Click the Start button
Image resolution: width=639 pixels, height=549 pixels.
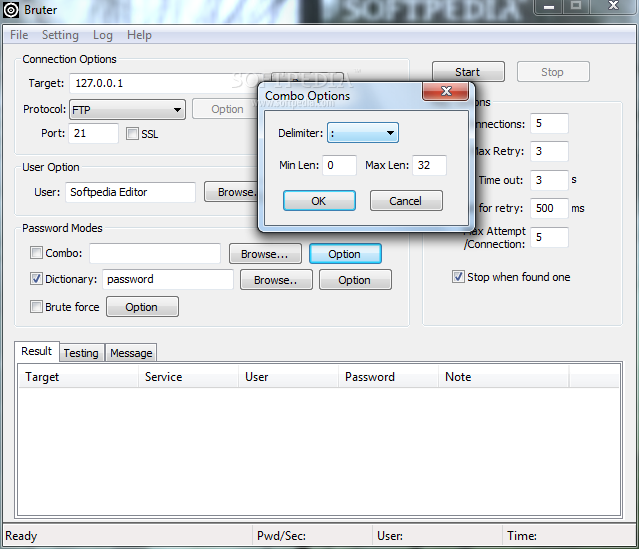click(468, 72)
